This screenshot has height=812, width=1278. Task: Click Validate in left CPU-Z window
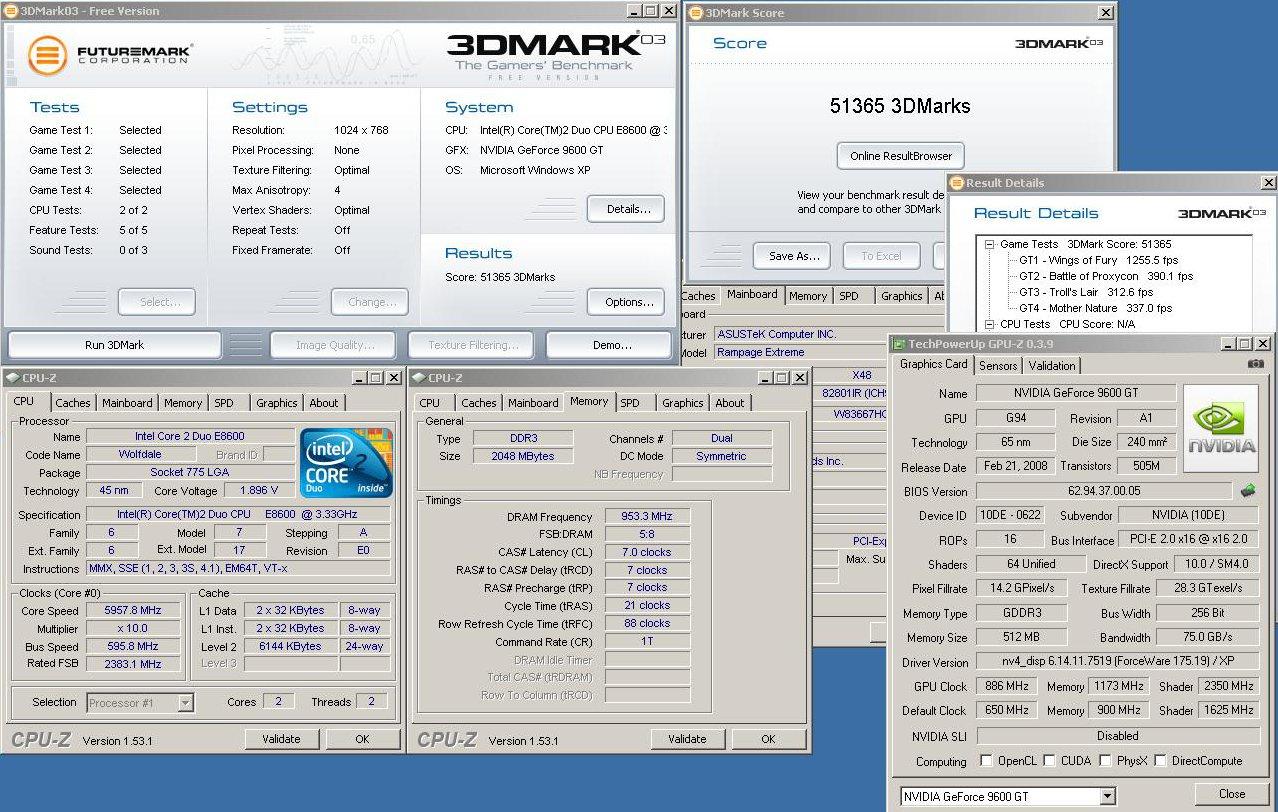tap(281, 739)
